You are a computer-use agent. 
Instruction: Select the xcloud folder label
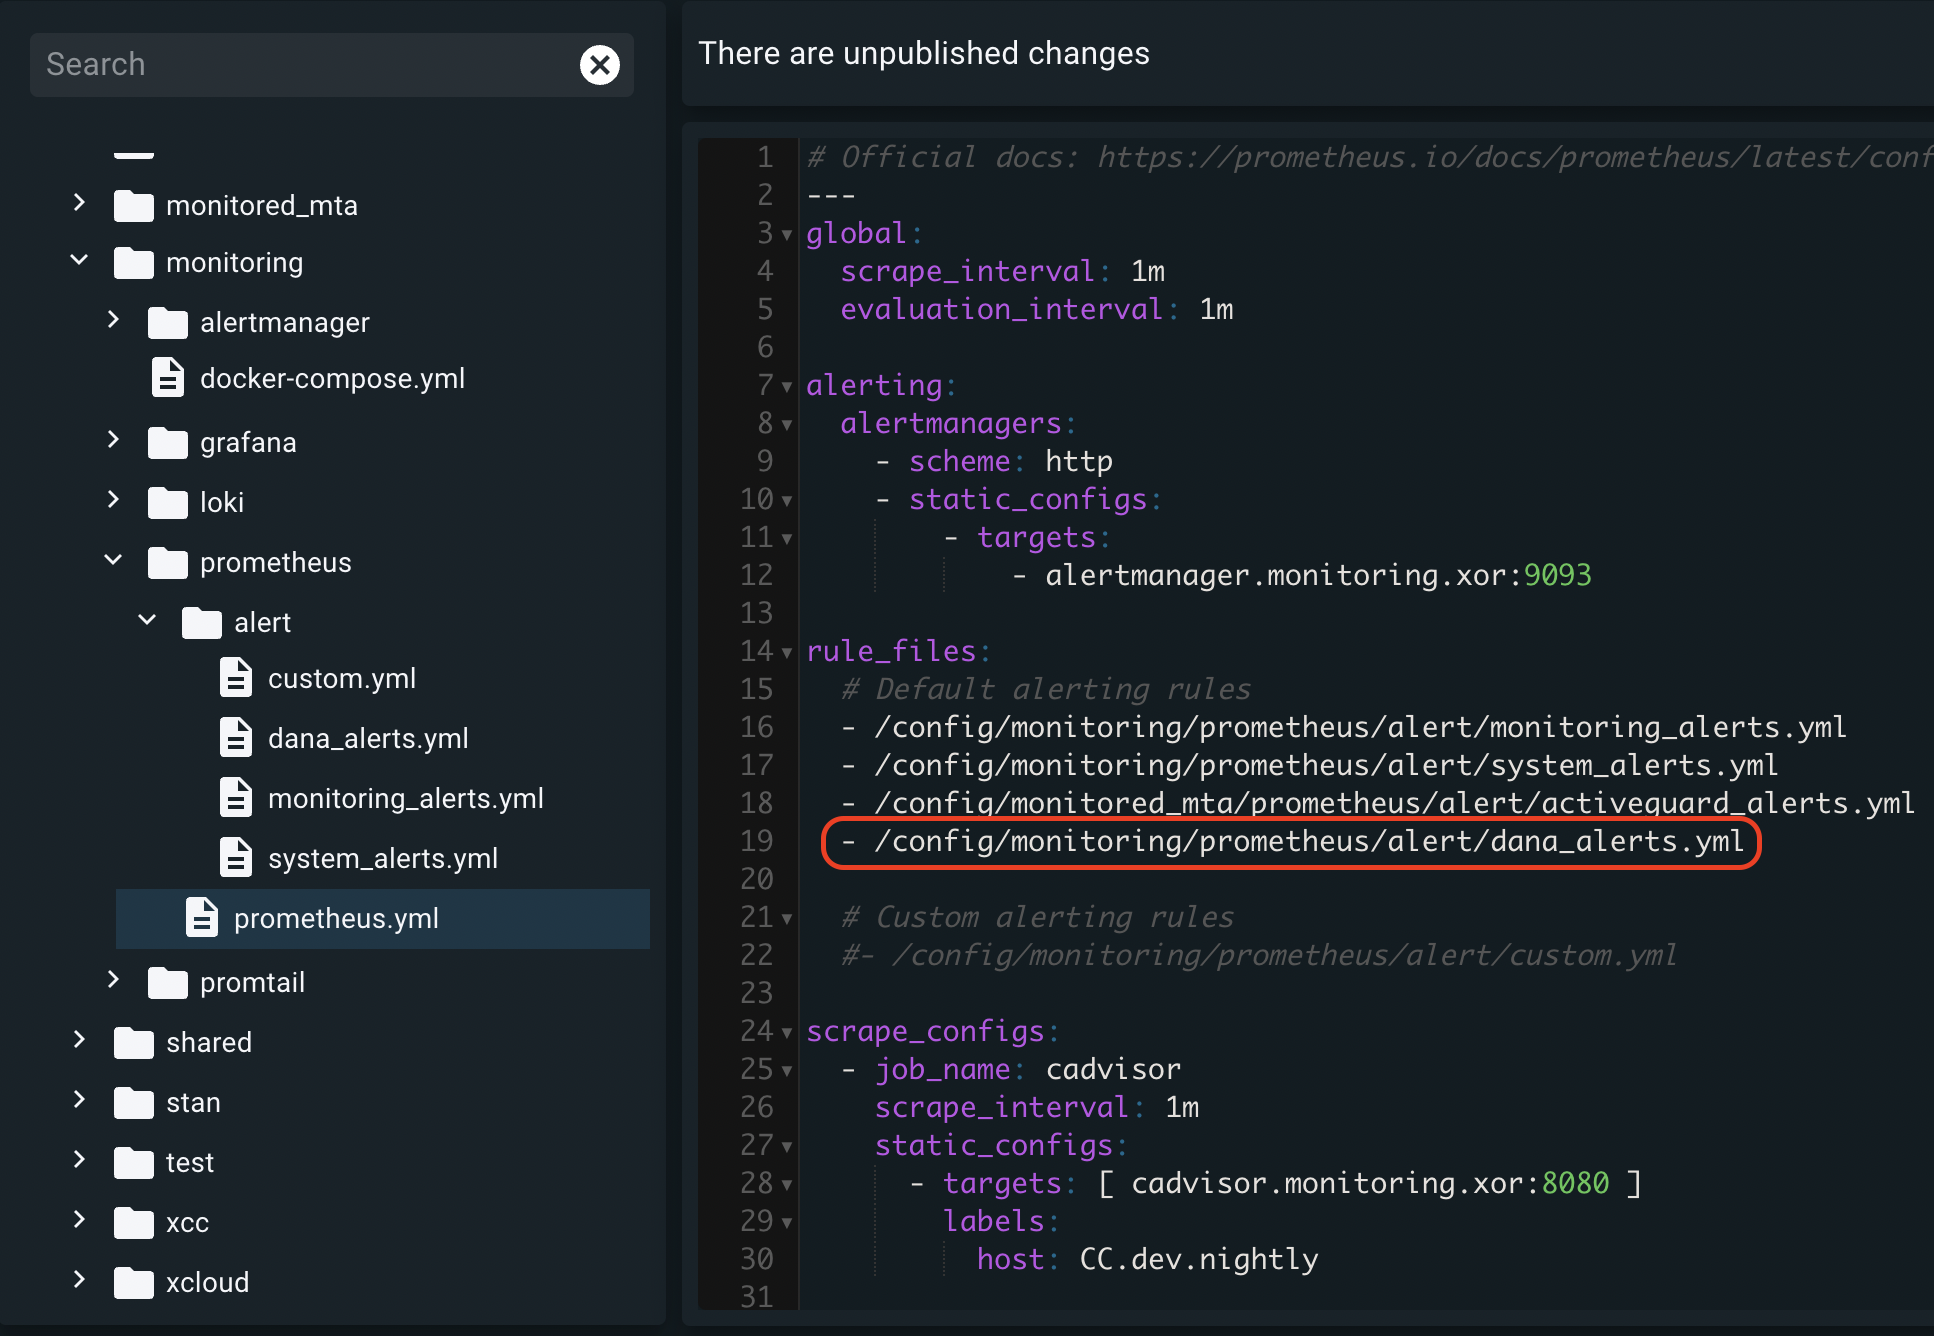(207, 1283)
